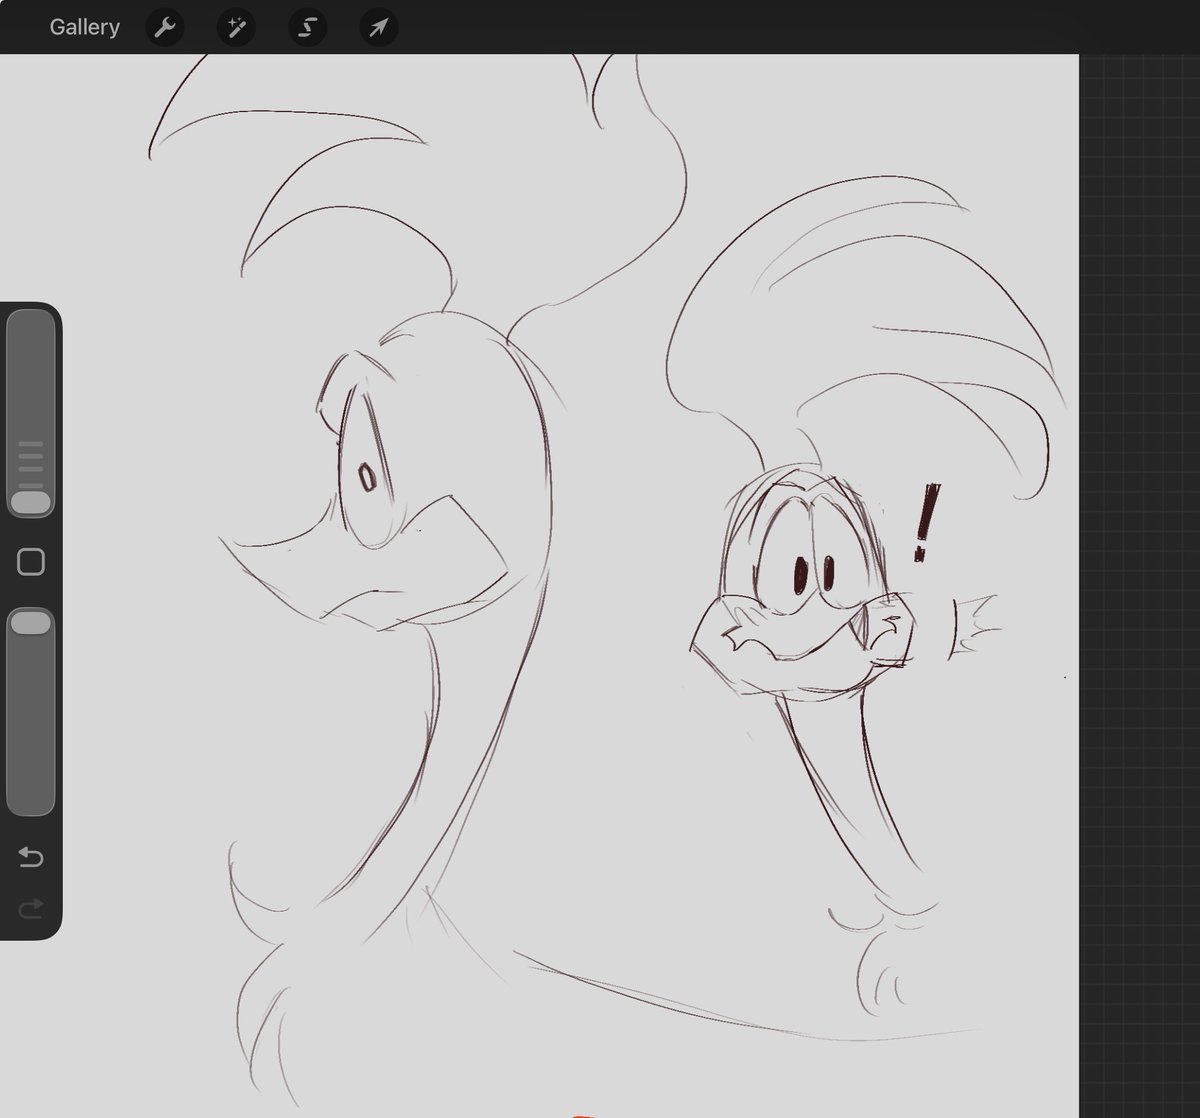Click the brush size slider handle
The height and width of the screenshot is (1118, 1200).
point(30,502)
